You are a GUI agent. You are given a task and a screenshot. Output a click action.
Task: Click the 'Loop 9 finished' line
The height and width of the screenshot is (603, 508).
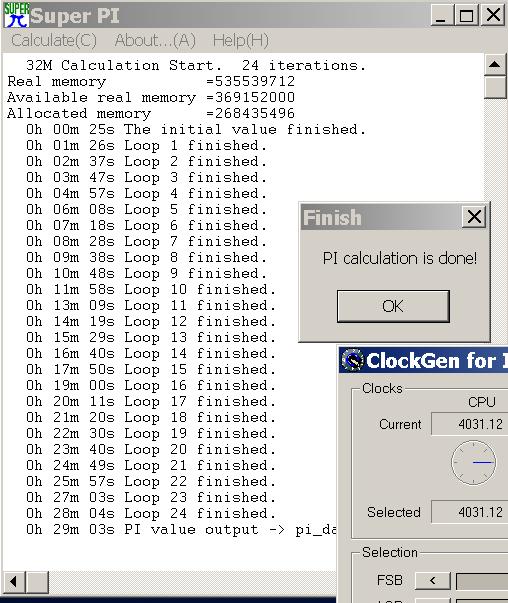(147, 274)
